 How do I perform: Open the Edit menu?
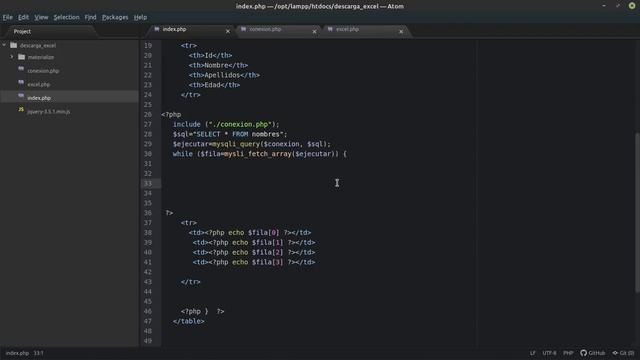23,17
